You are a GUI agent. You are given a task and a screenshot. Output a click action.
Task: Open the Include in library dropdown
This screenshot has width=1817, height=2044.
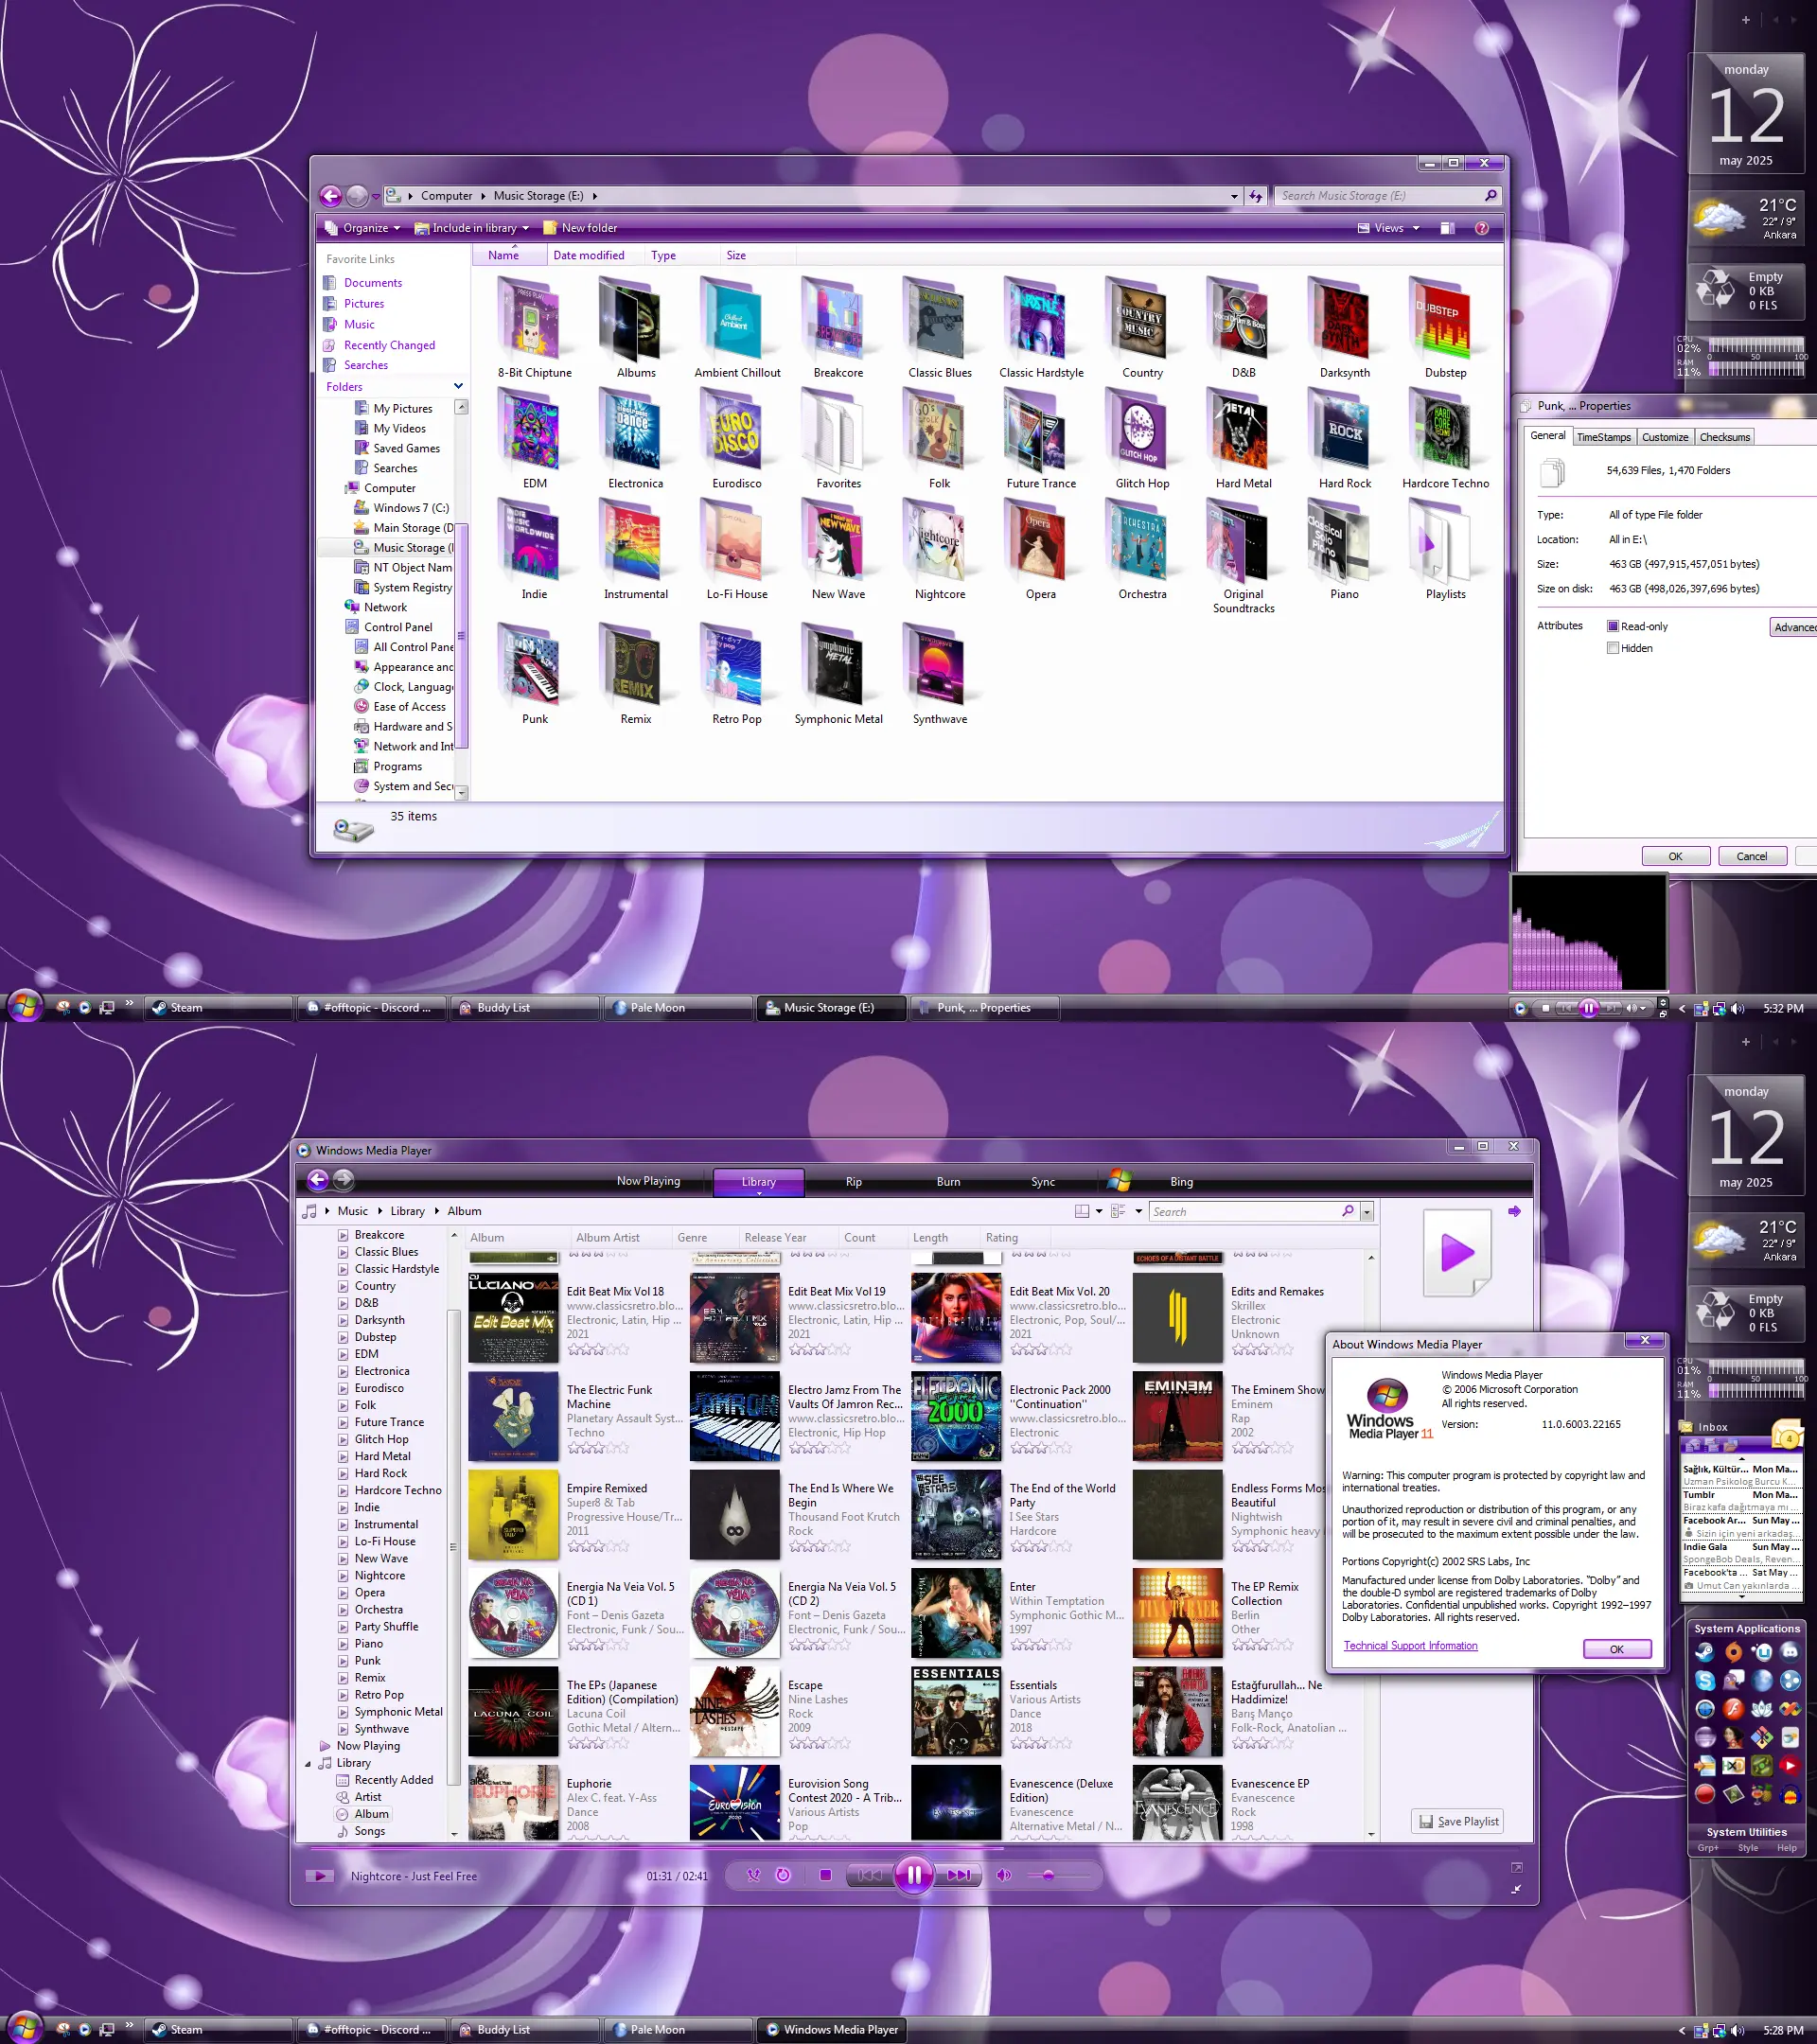point(472,228)
